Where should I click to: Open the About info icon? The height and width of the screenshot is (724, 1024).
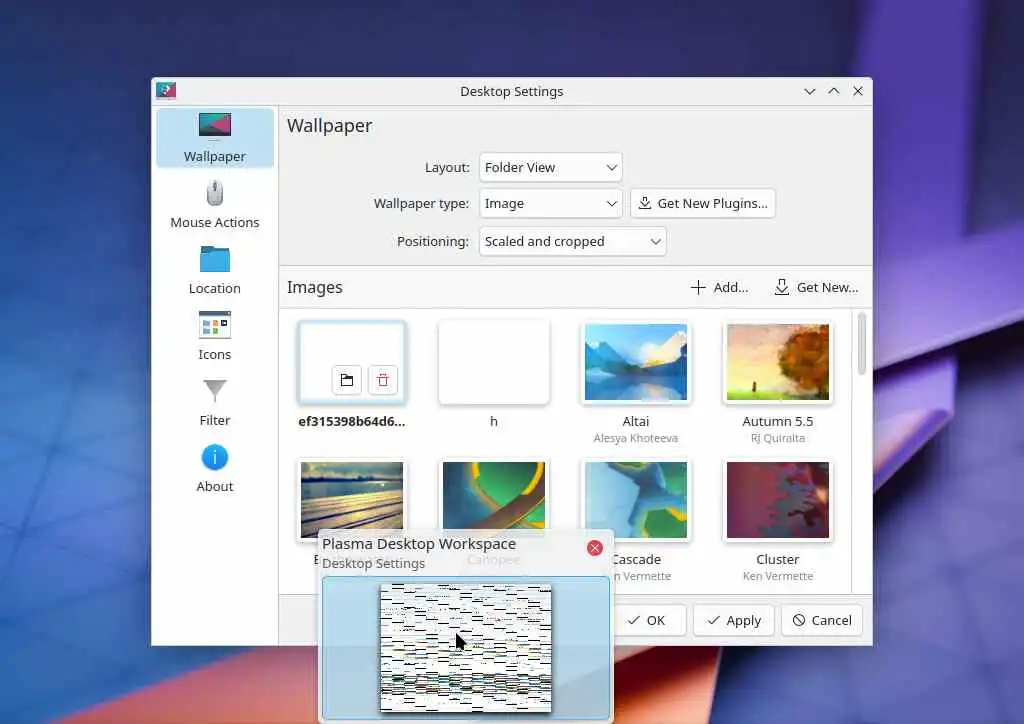pyautogui.click(x=215, y=457)
